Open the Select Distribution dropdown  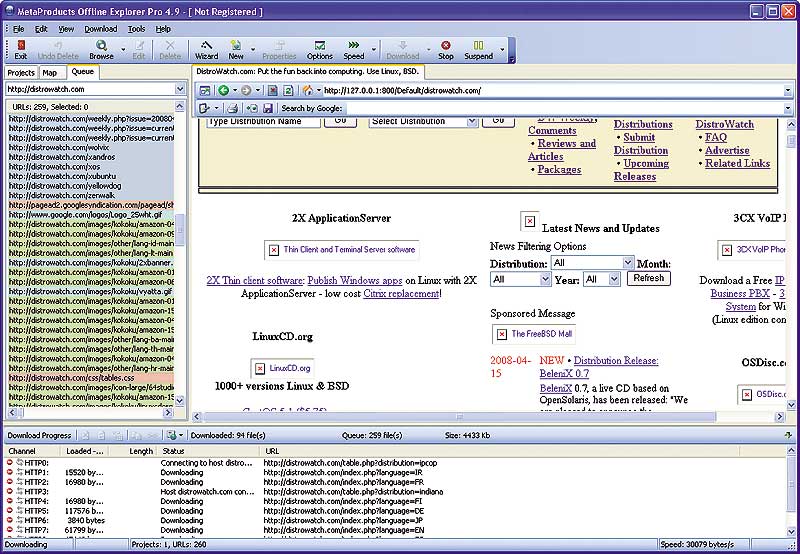point(472,121)
